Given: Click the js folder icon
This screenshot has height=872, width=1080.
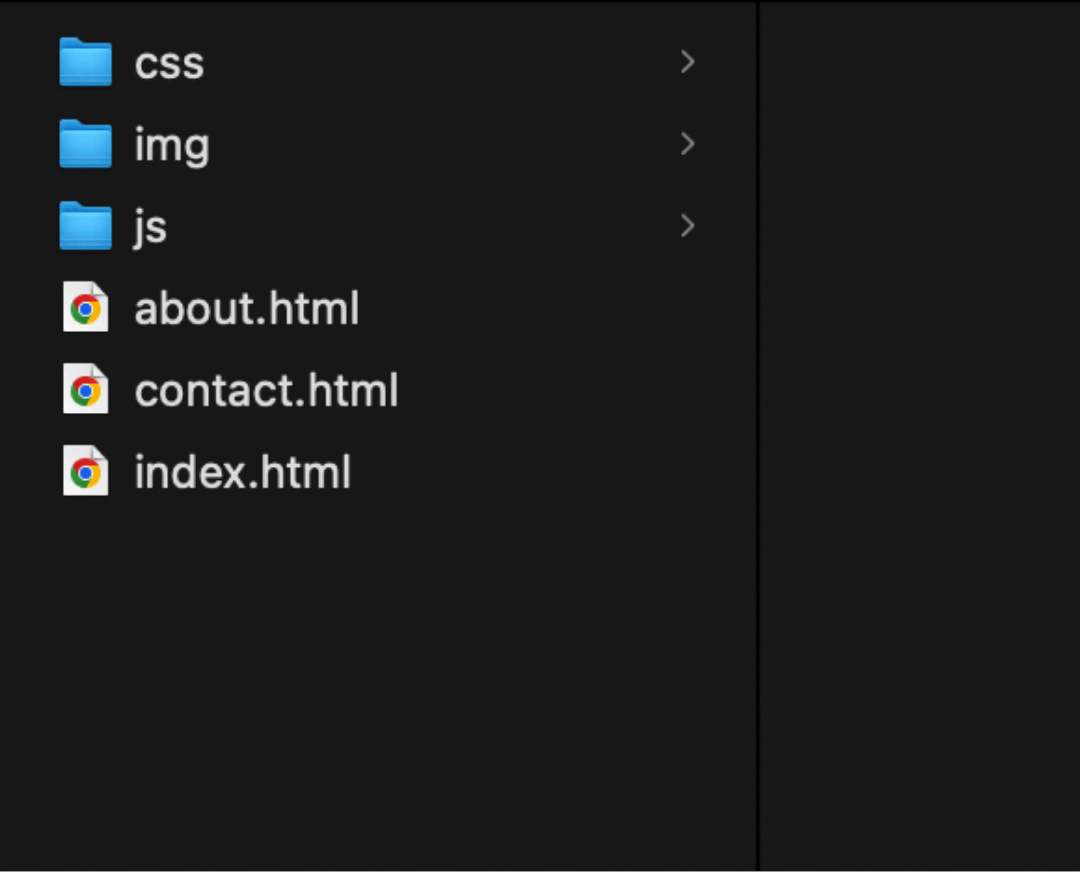Looking at the screenshot, I should (85, 226).
